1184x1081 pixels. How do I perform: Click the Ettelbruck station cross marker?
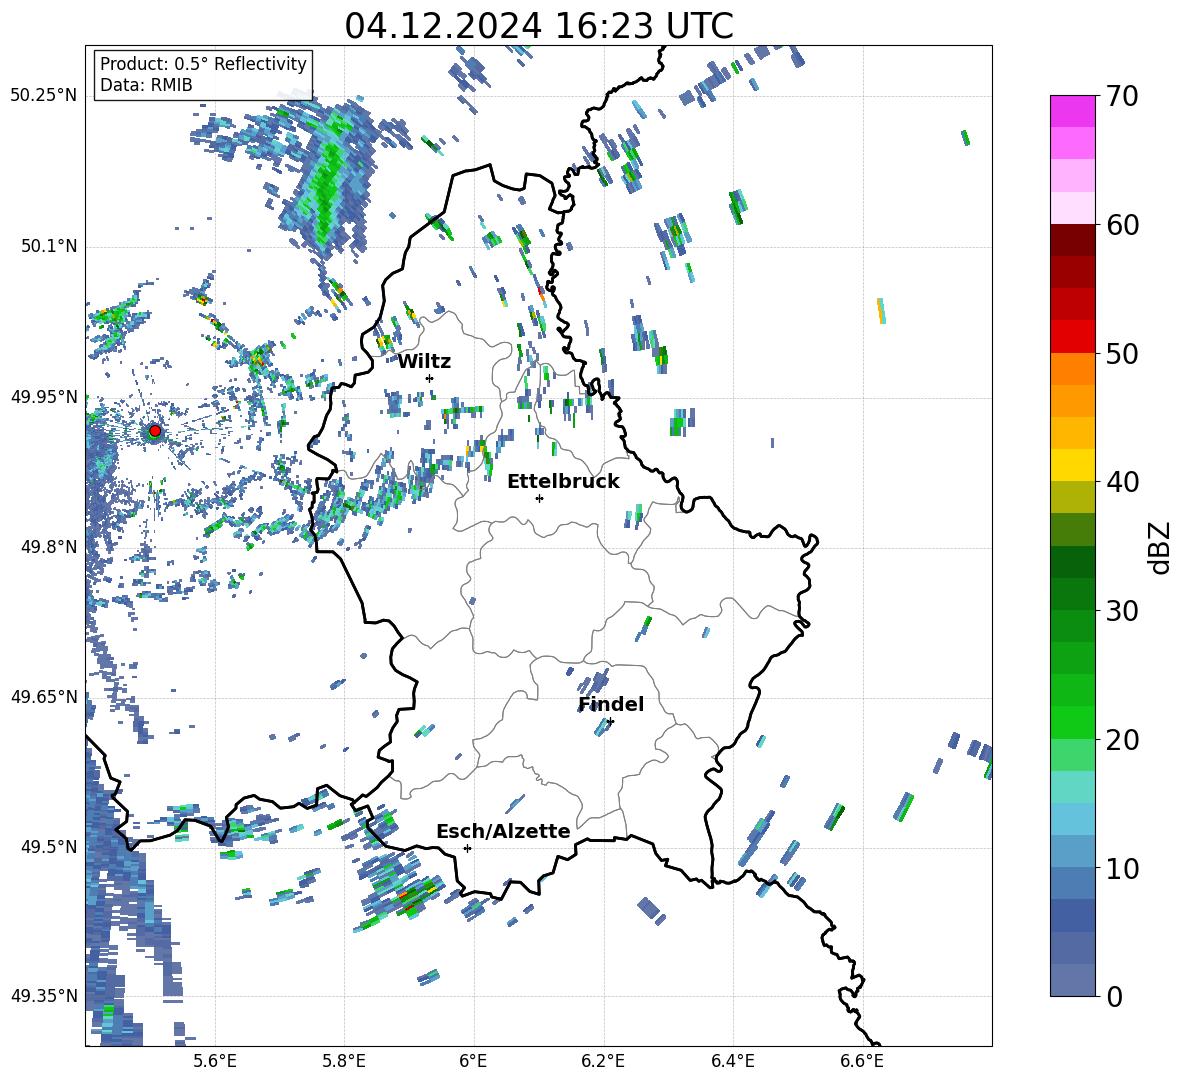[x=539, y=498]
